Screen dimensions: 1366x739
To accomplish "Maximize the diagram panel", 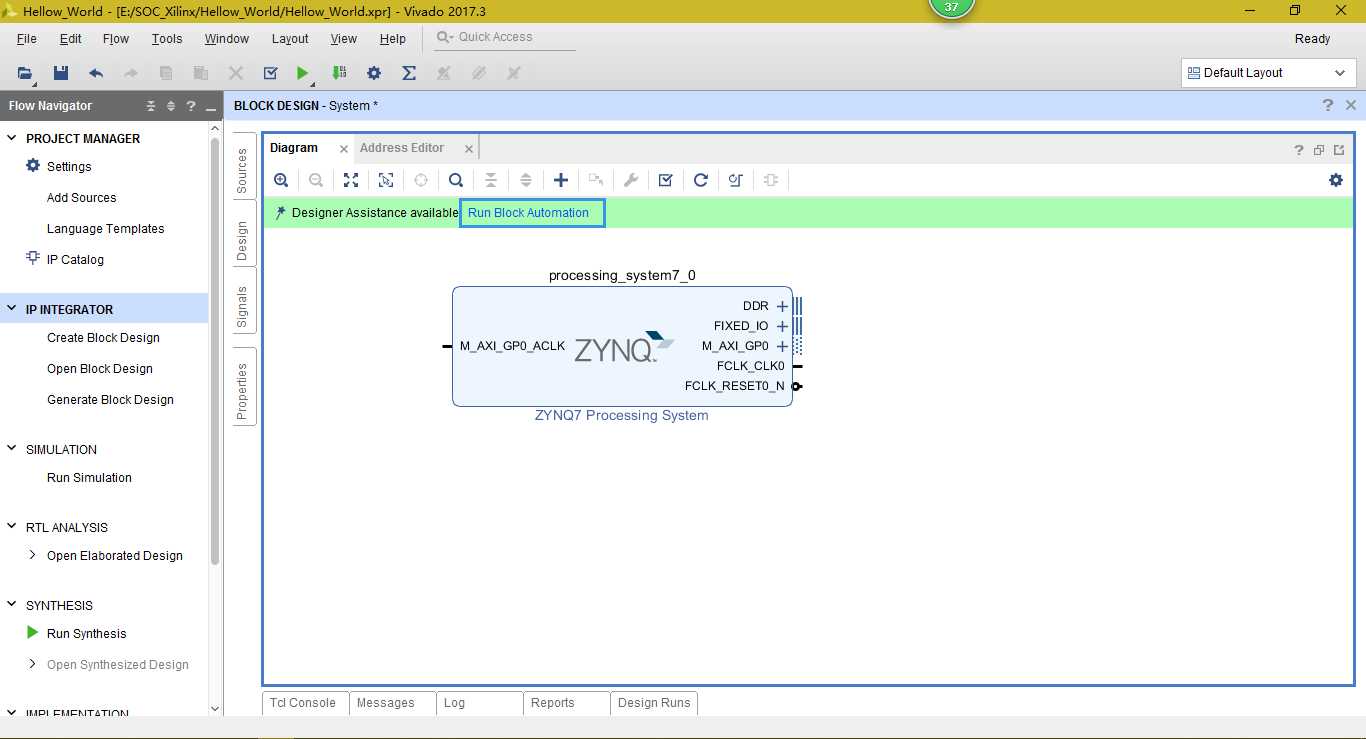I will click(x=1339, y=150).
